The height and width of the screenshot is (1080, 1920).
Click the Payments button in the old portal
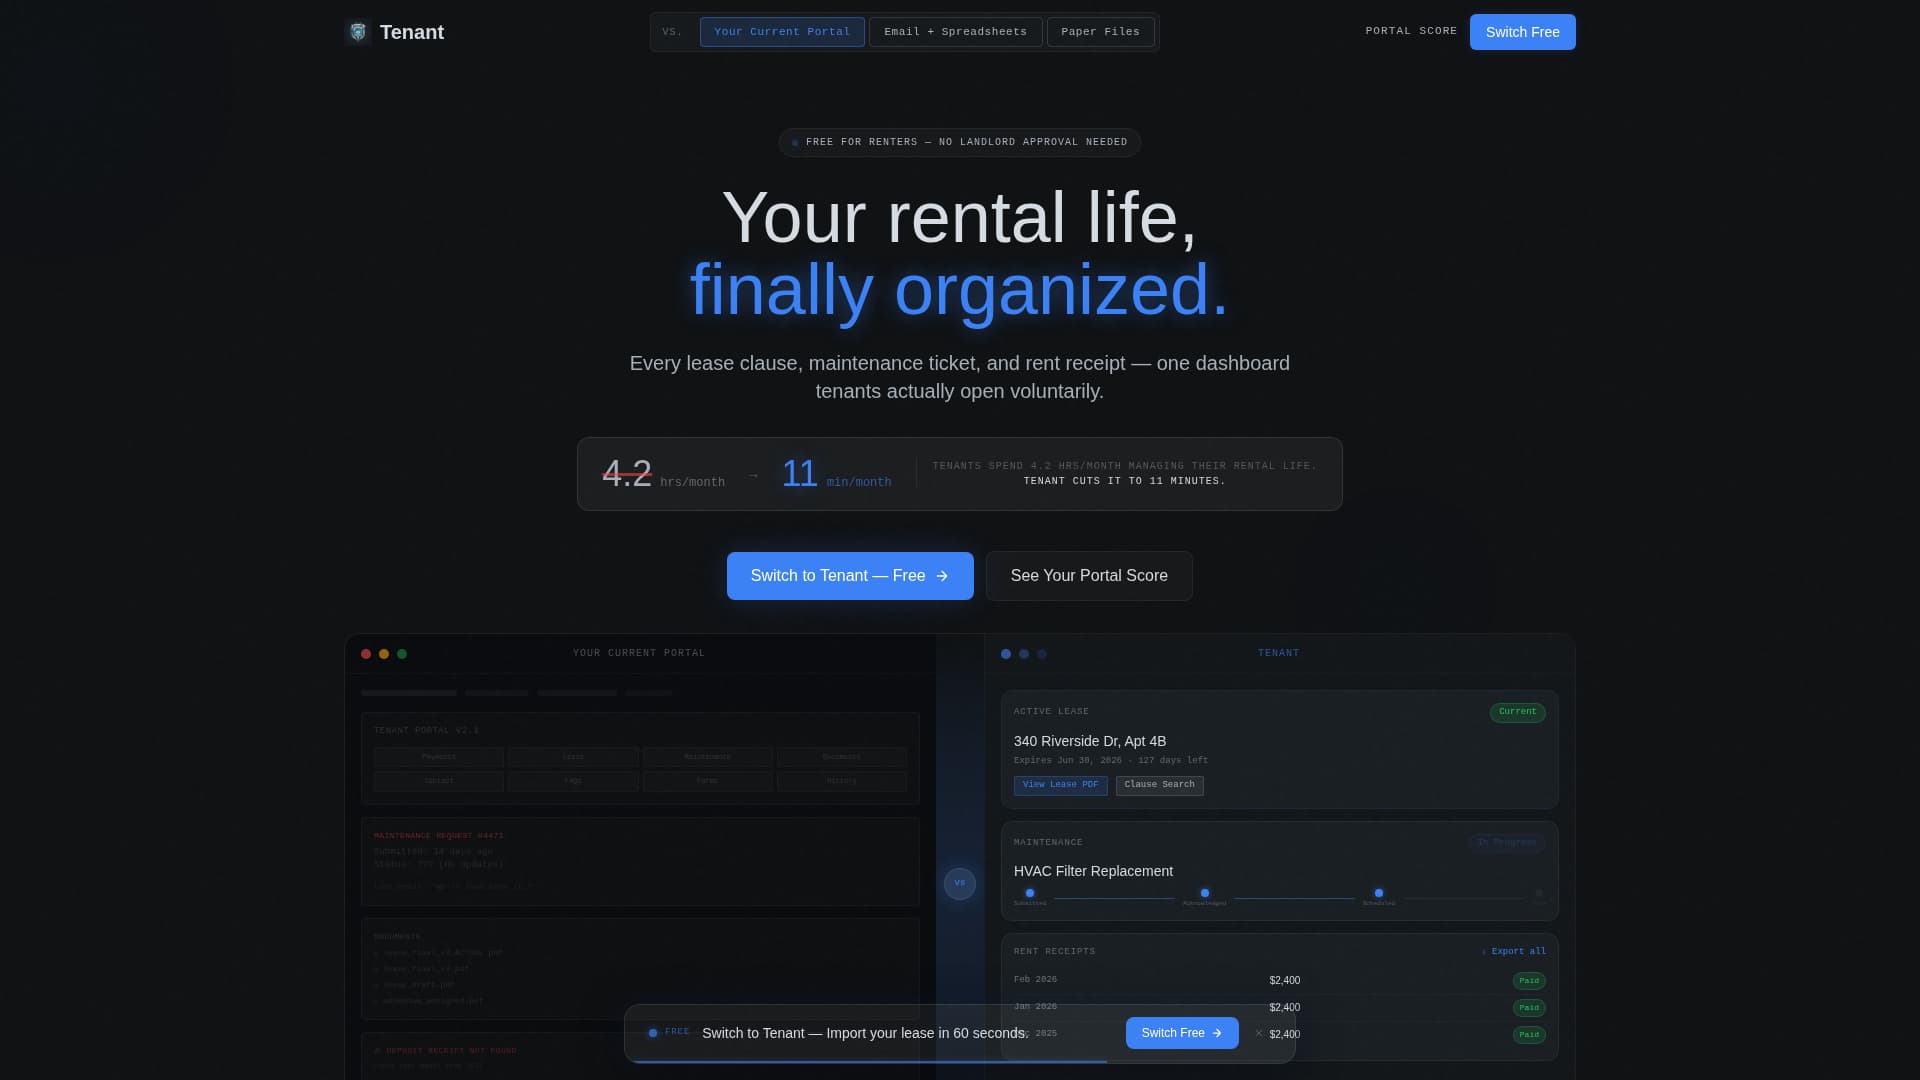pyautogui.click(x=439, y=757)
